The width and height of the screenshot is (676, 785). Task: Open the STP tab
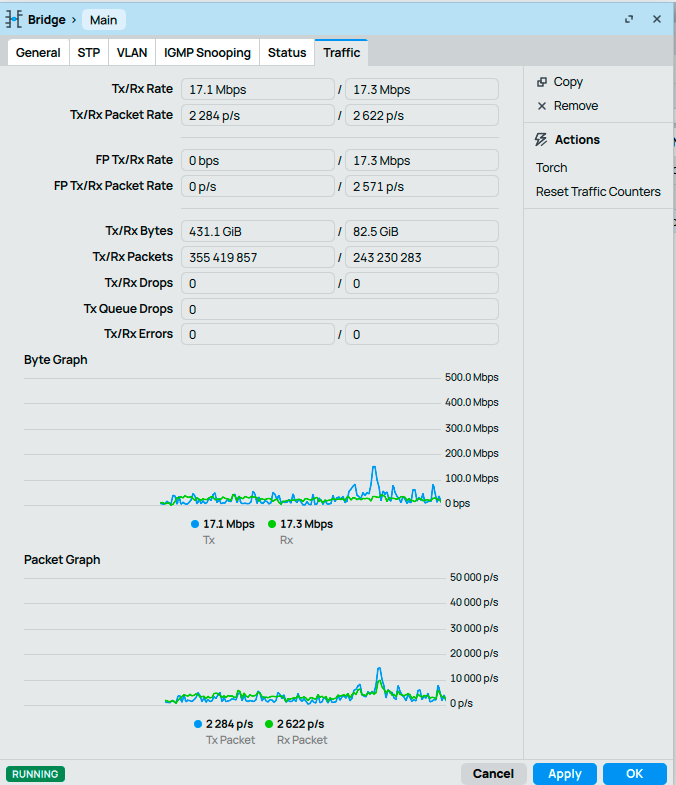point(89,53)
